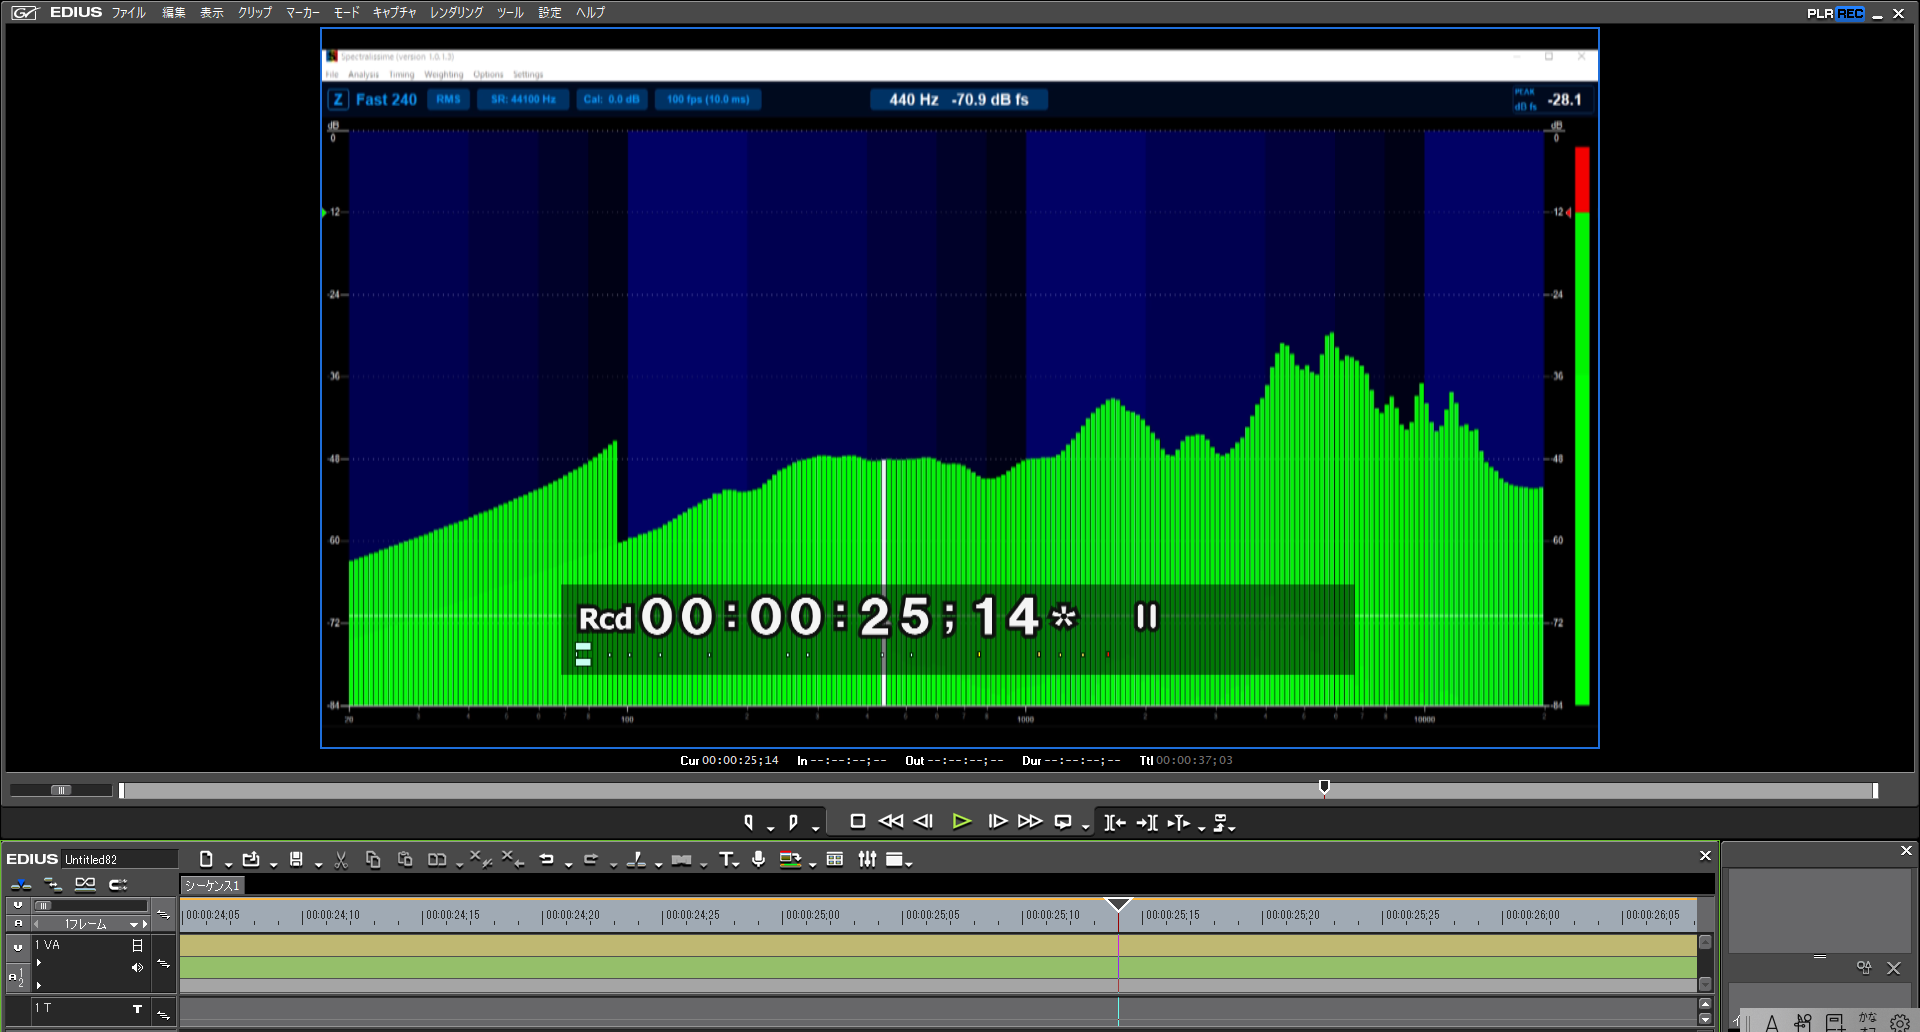Open Set In point dropdown arrow

[770, 828]
